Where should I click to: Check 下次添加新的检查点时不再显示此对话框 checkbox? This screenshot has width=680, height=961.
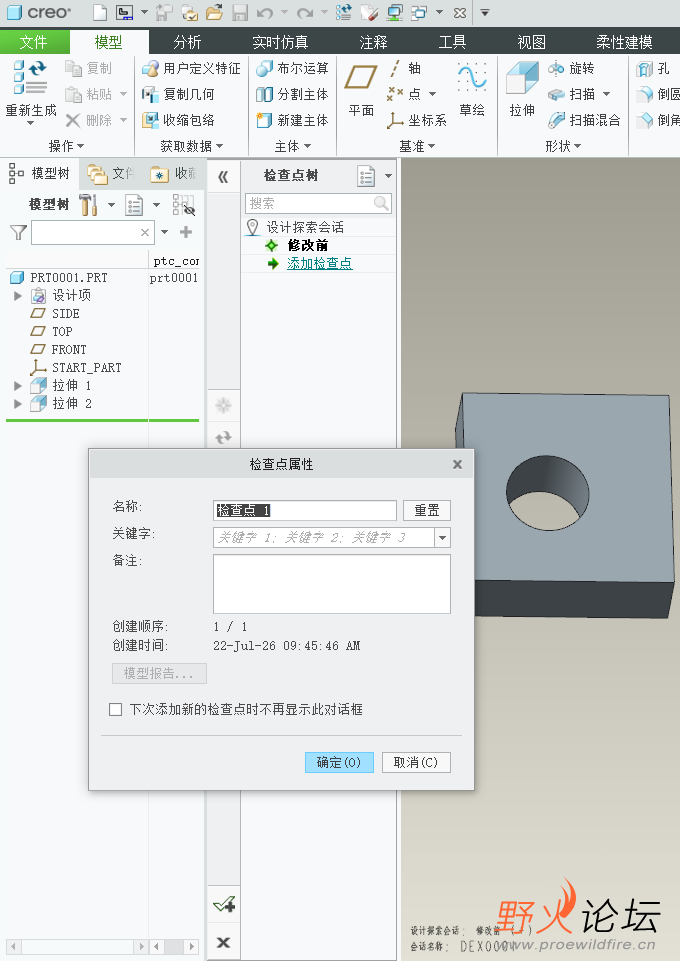115,709
